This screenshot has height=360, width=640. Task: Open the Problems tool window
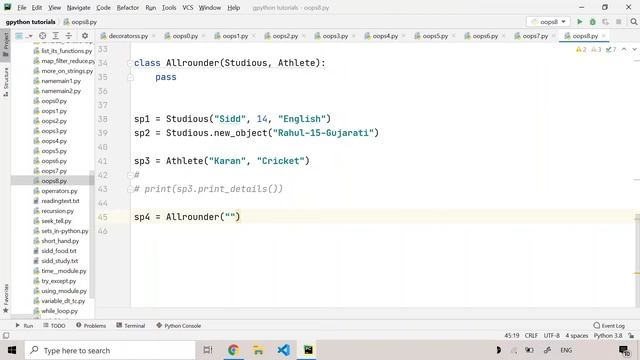tap(91, 326)
